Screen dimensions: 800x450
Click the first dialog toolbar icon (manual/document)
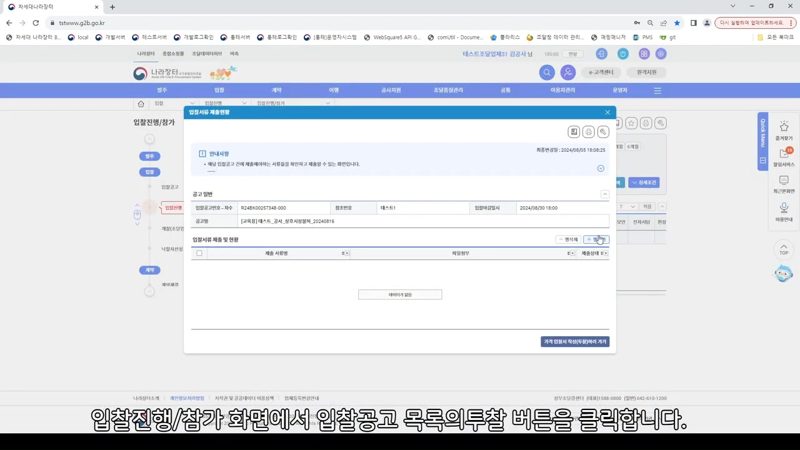(x=574, y=132)
